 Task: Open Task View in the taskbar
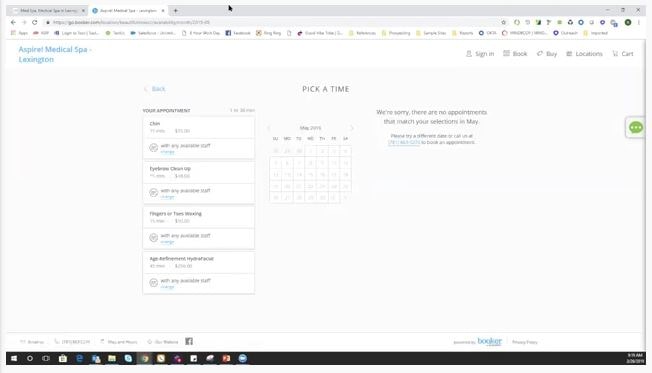click(46, 358)
